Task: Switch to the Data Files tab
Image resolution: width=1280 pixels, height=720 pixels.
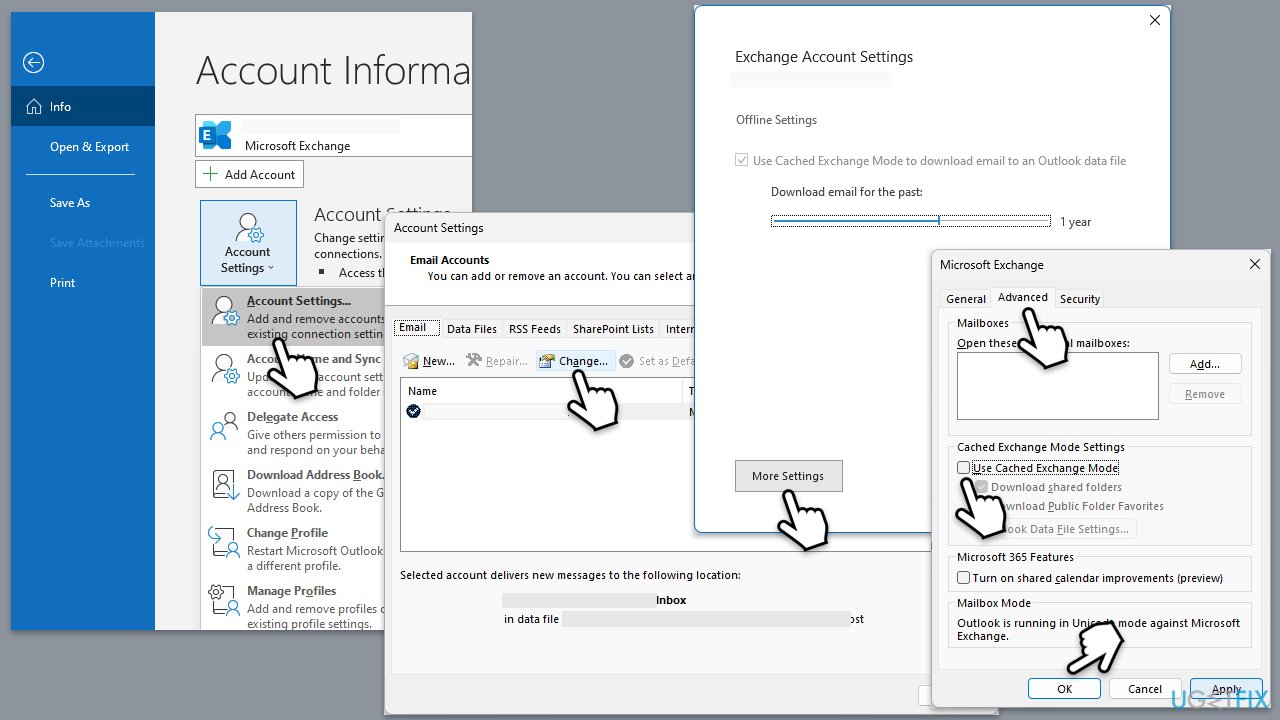Action: [472, 329]
